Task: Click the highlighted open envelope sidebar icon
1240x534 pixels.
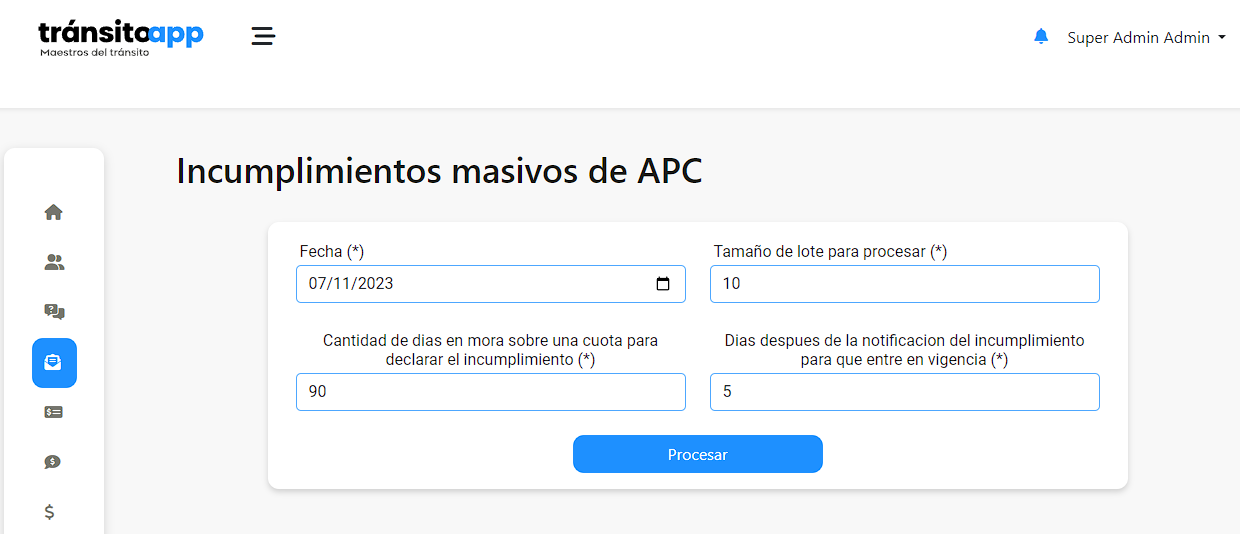Action: coord(54,363)
